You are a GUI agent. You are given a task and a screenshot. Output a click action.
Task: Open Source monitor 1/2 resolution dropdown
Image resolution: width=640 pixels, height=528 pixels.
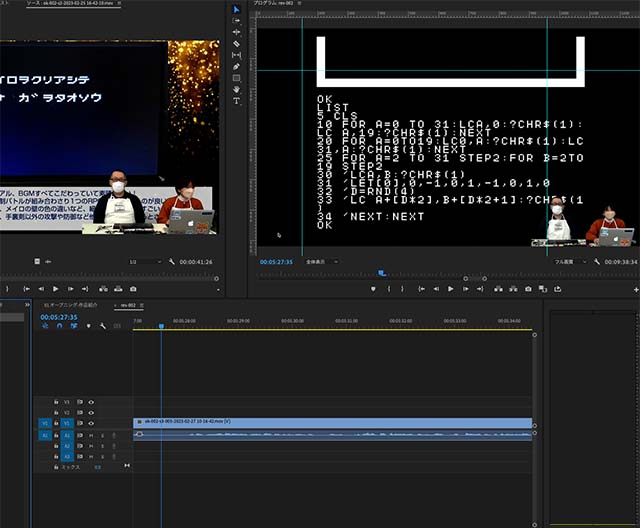(137, 262)
